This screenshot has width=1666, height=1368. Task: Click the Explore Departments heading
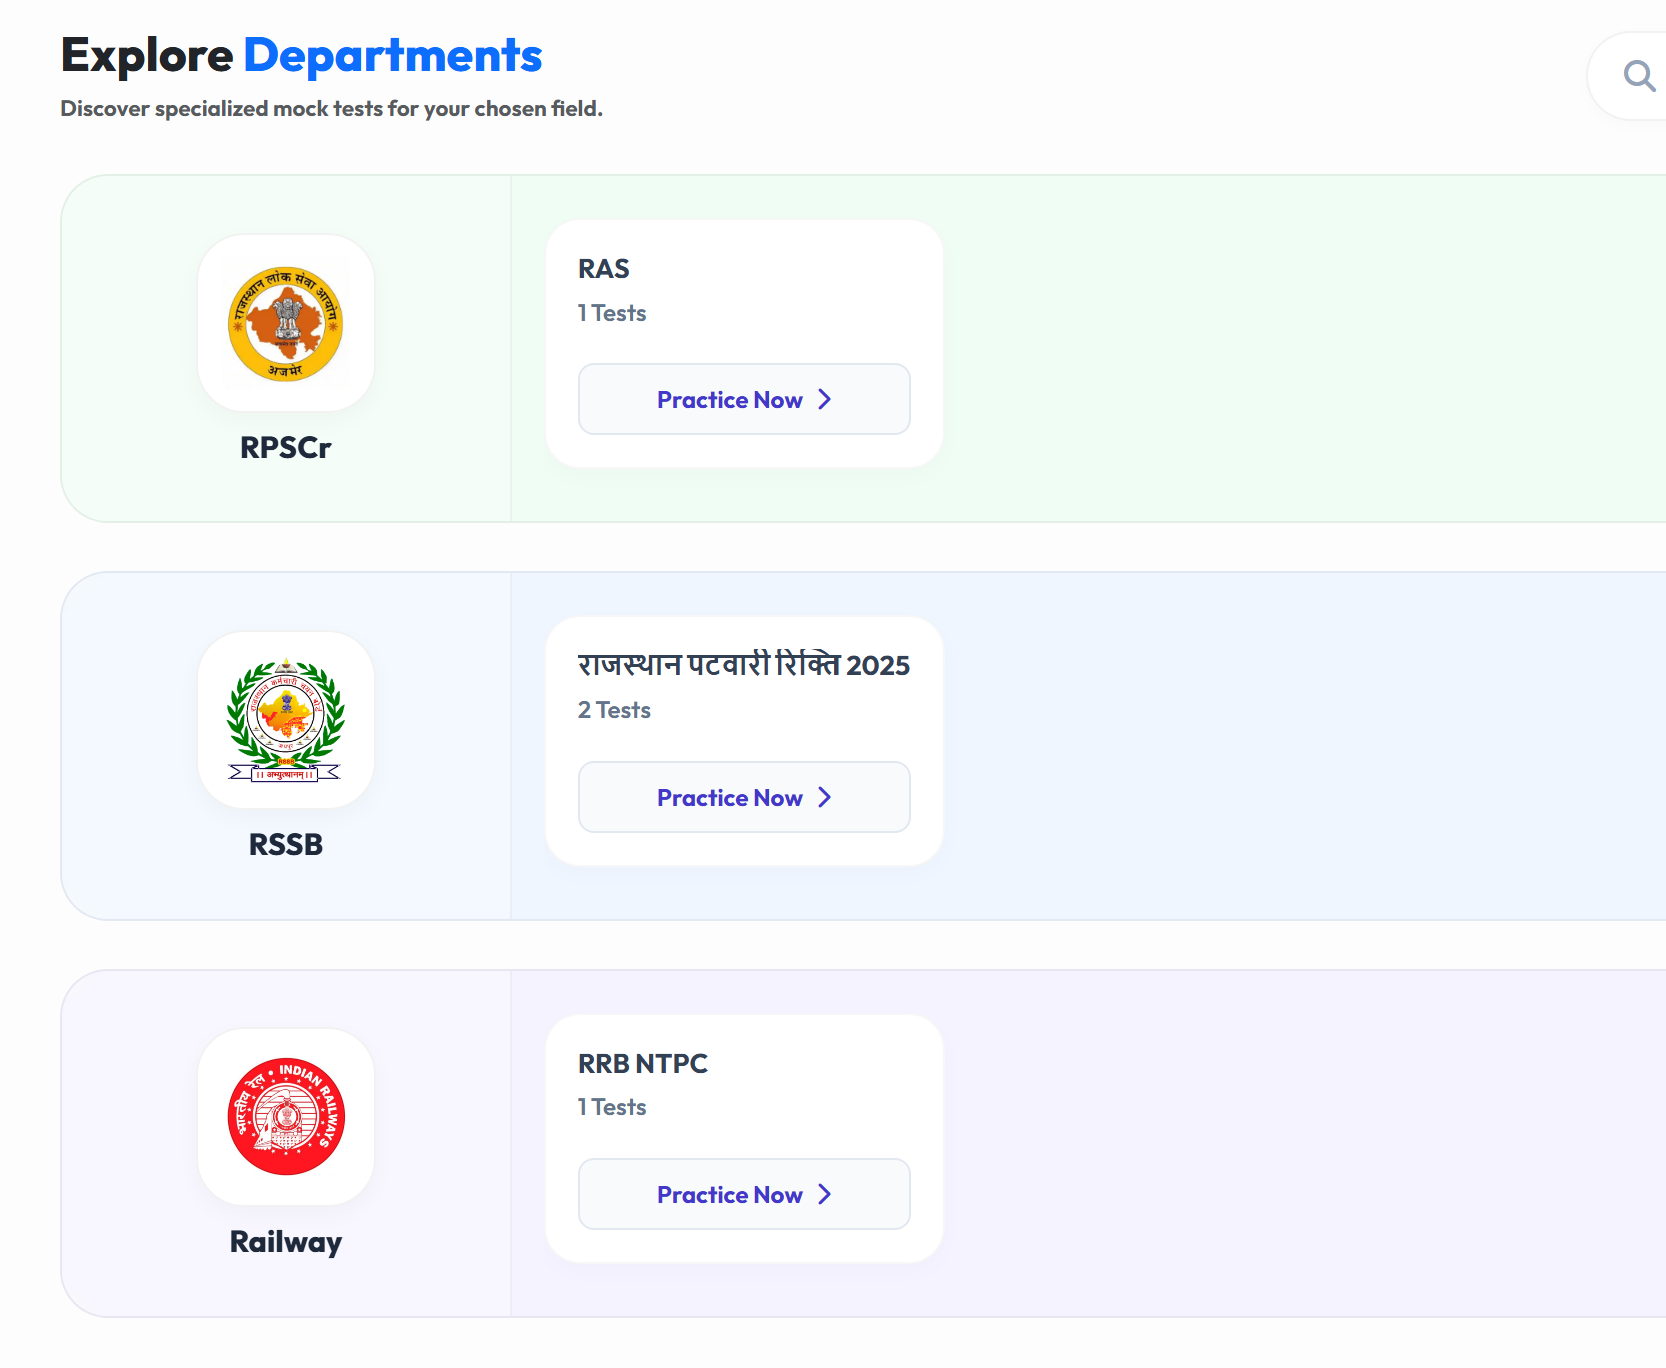coord(301,55)
